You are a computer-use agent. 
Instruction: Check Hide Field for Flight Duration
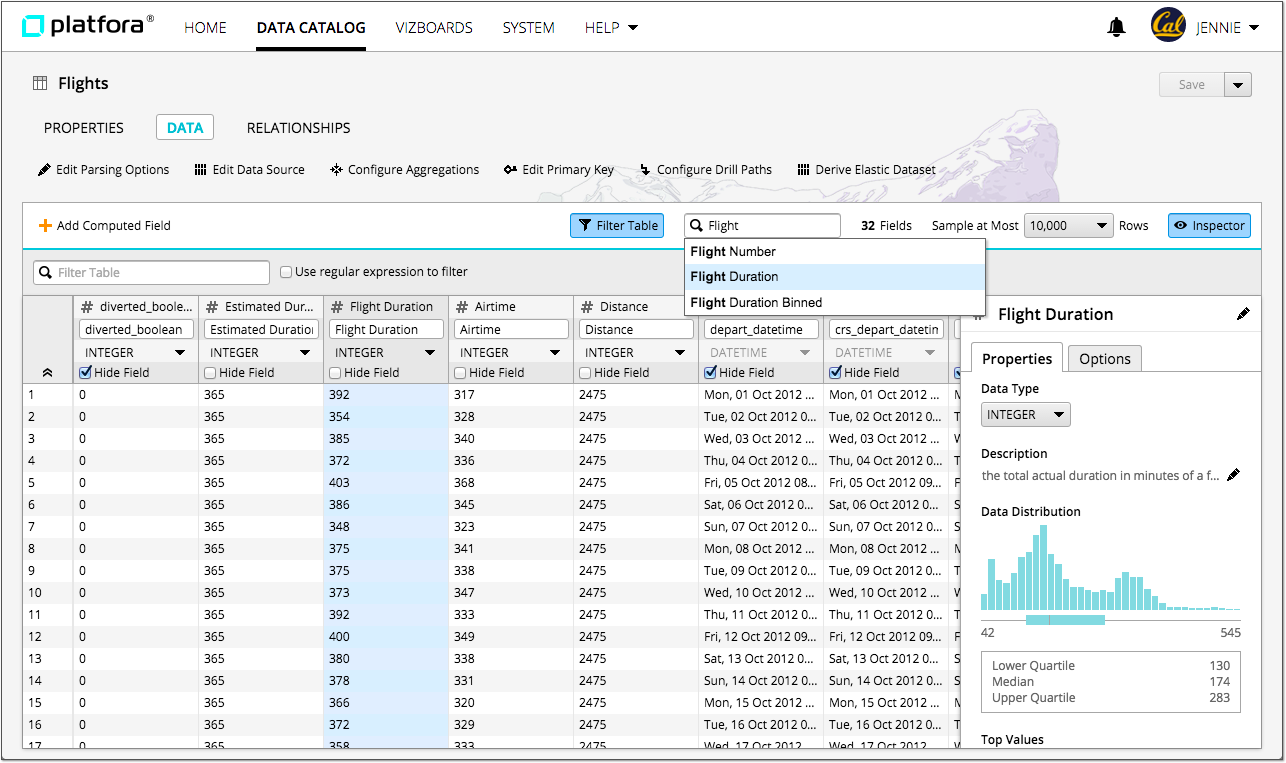(x=335, y=373)
